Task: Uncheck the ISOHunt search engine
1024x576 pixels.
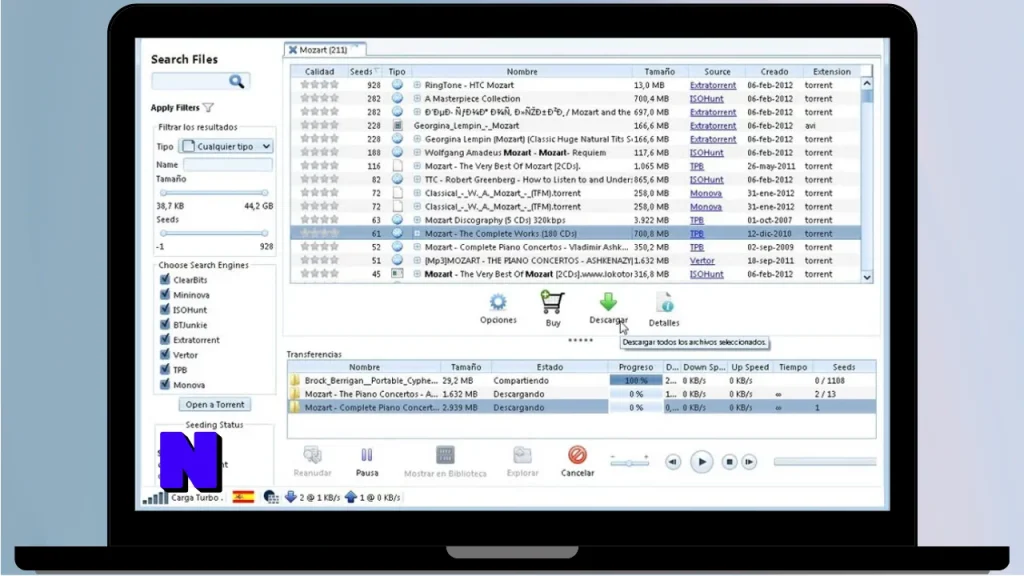Action: 165,310
